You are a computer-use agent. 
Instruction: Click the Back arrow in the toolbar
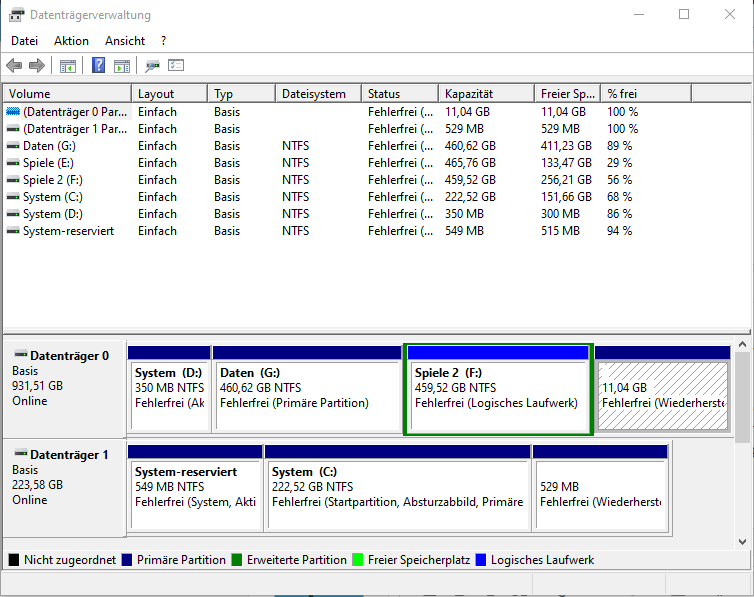[x=14, y=66]
